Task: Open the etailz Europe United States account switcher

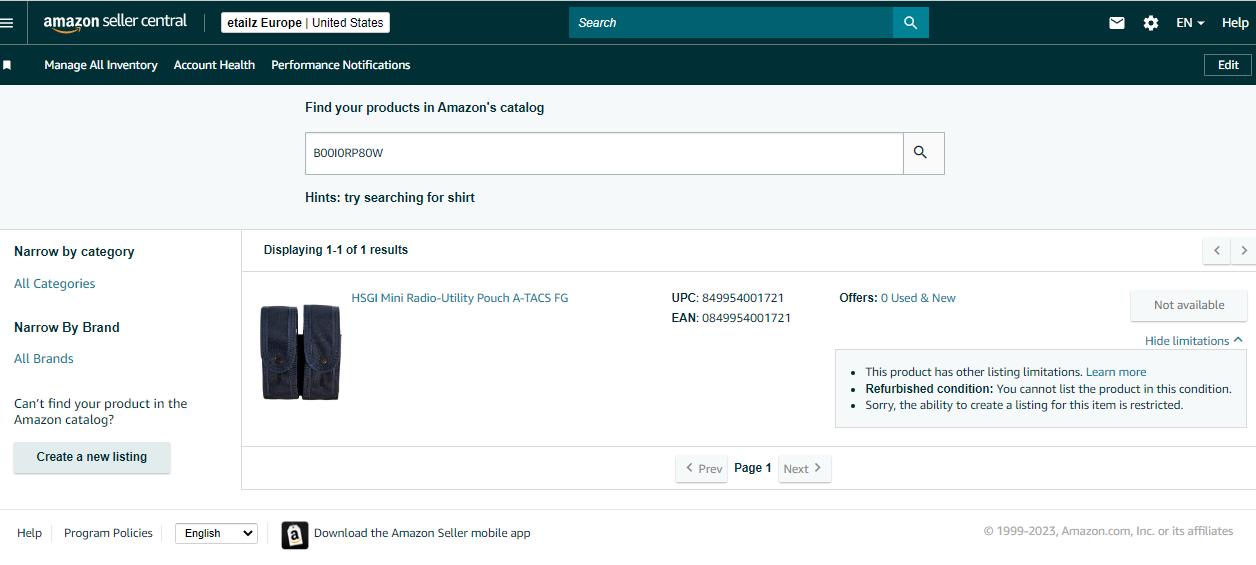Action: 305,22
